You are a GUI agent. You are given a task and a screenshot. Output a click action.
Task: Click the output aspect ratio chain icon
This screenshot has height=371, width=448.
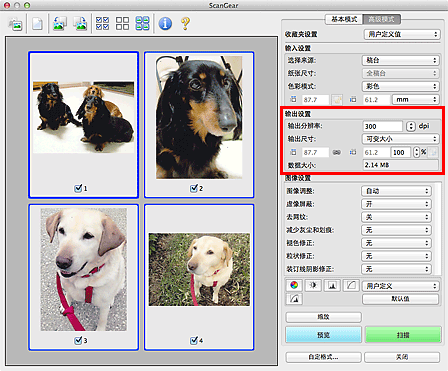point(337,152)
